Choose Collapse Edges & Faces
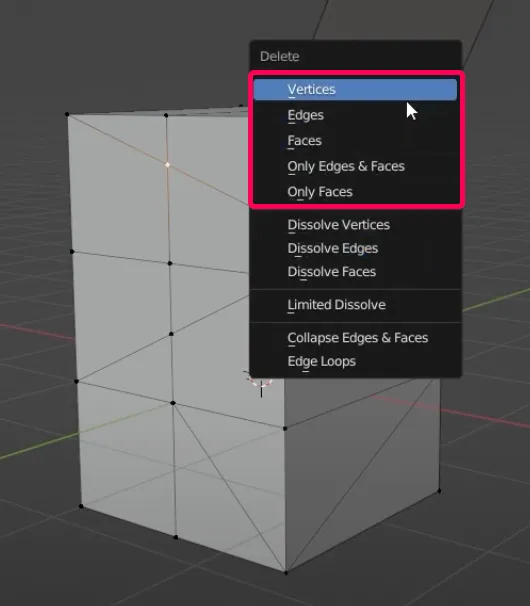 click(x=356, y=338)
